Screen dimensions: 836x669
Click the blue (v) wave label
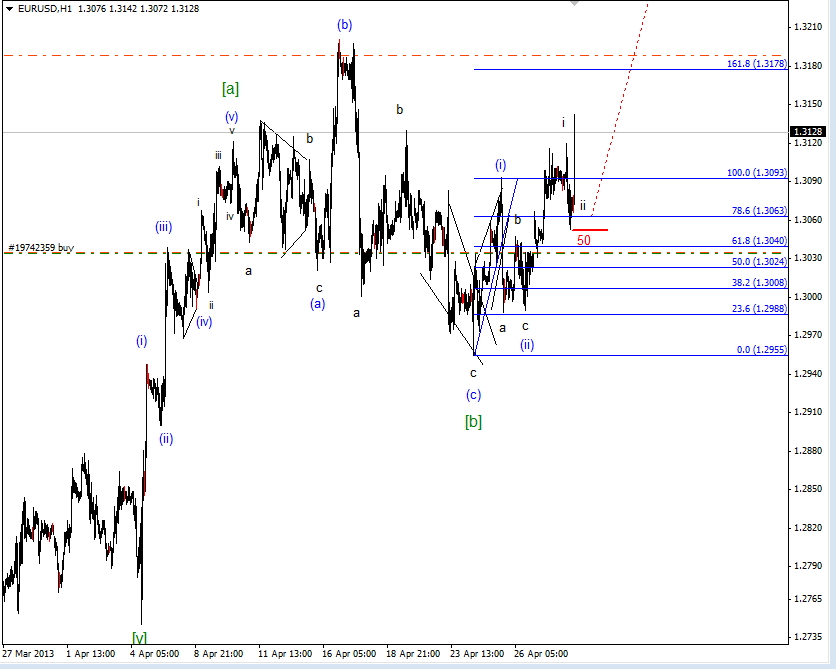231,117
